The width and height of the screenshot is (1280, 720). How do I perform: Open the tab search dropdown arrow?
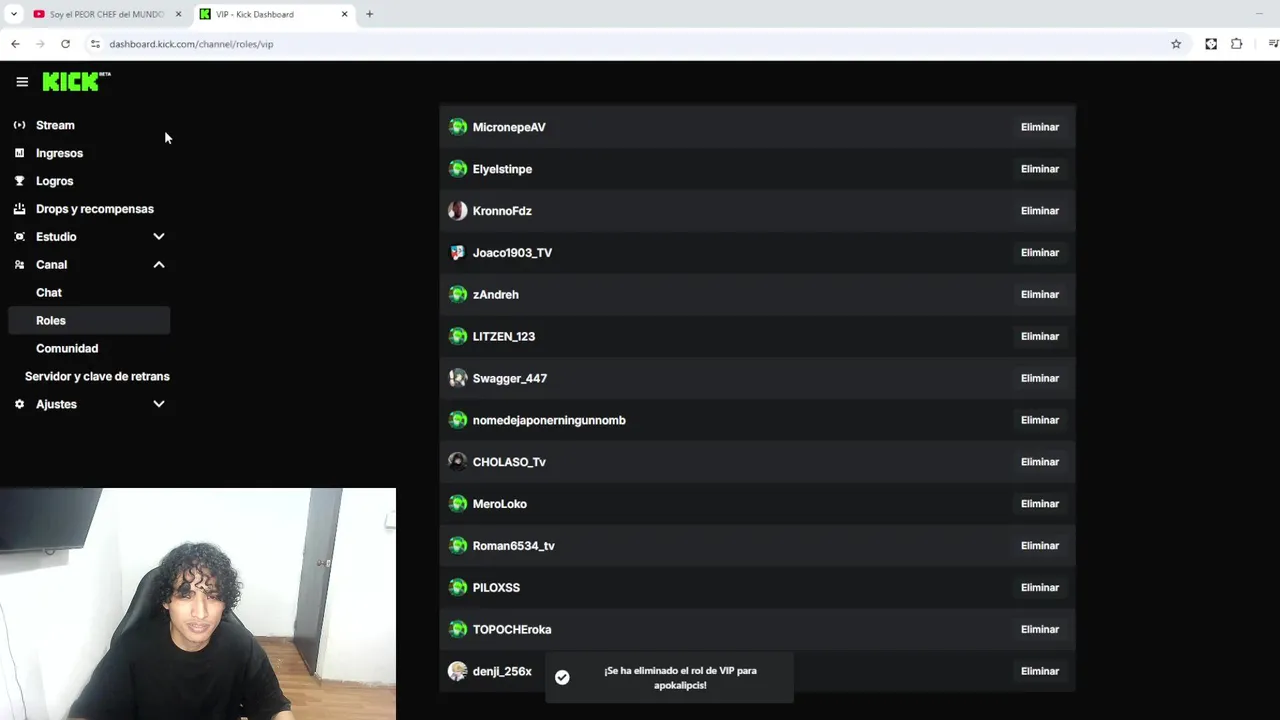coord(14,14)
